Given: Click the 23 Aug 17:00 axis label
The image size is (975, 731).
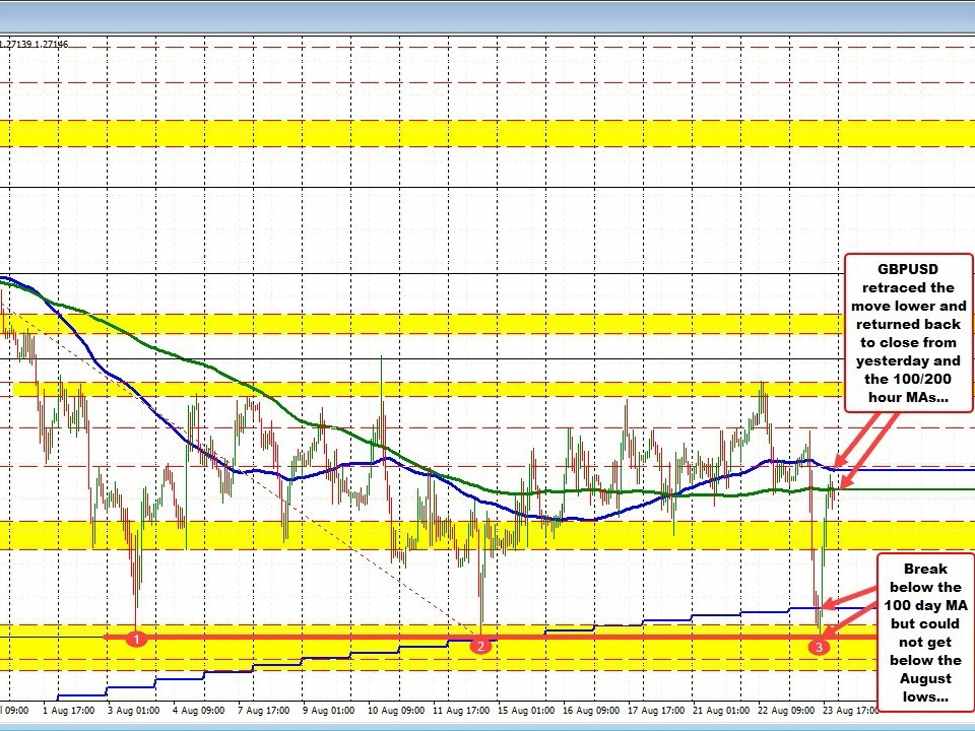Looking at the screenshot, I should 848,712.
